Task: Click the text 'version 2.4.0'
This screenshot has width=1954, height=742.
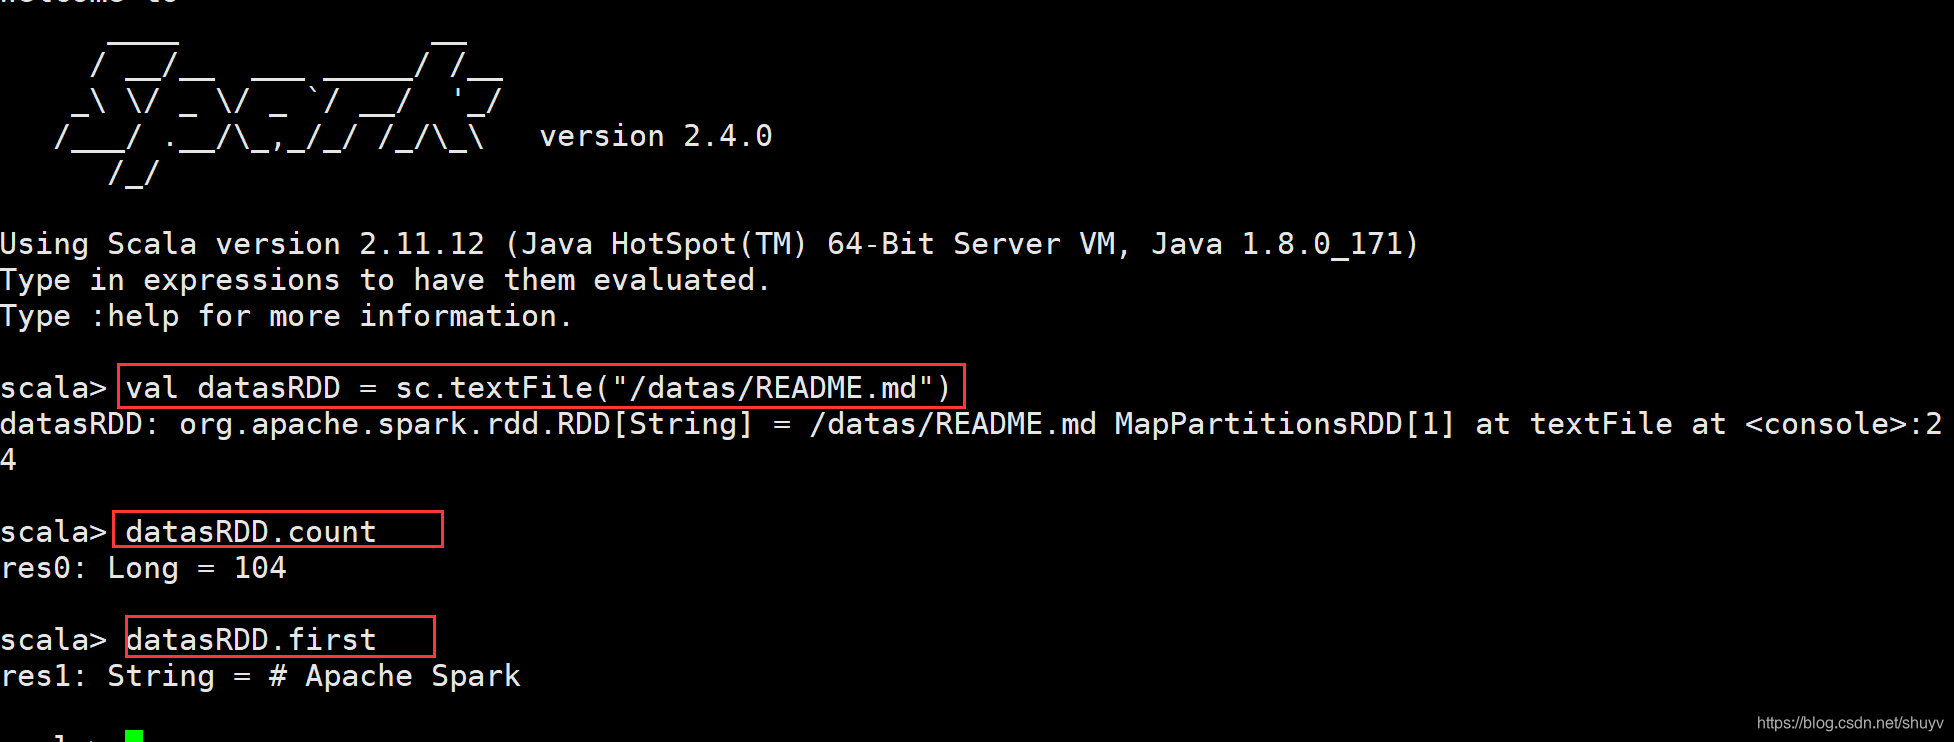Action: point(656,136)
